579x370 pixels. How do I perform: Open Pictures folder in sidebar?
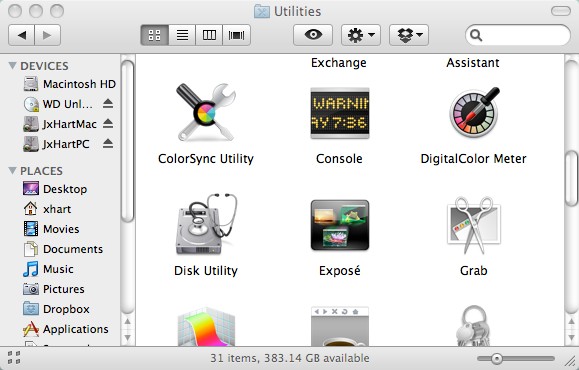(54, 289)
